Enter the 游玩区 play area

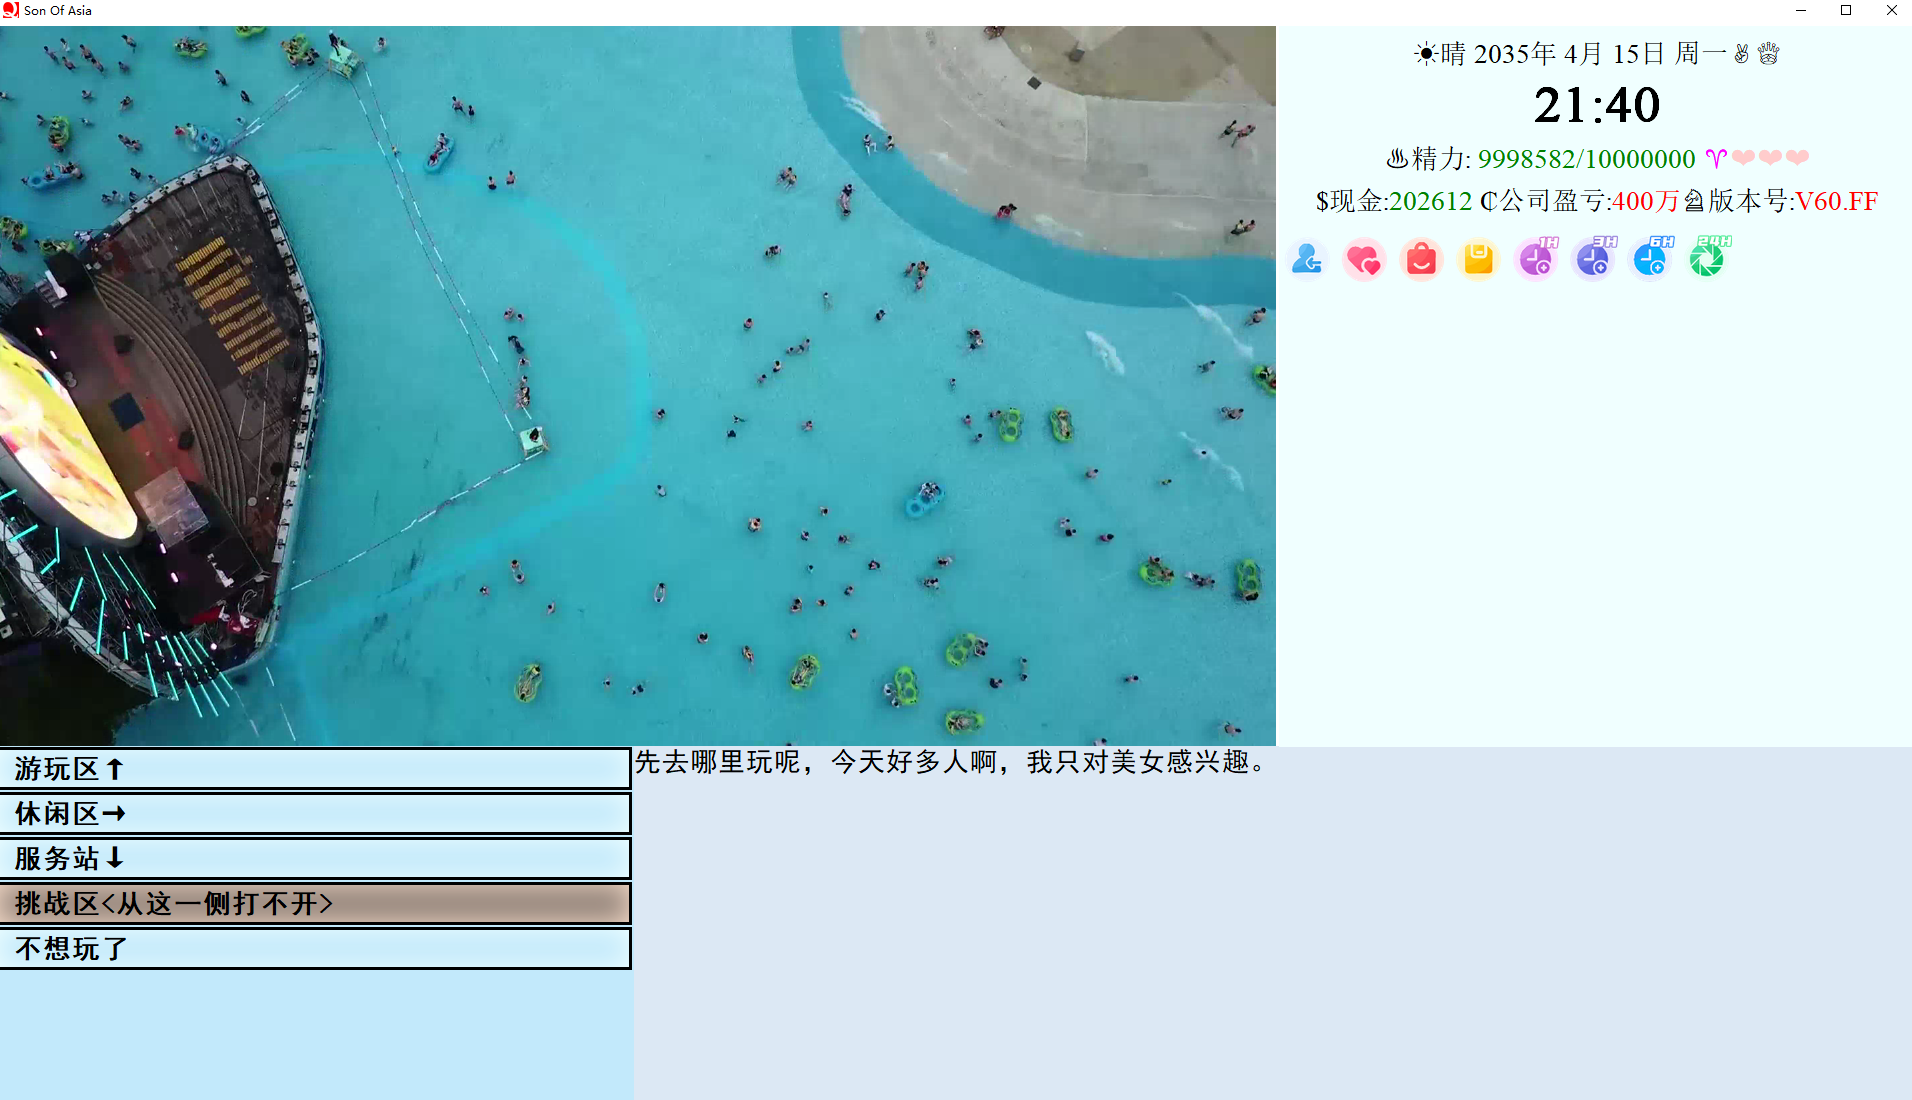tap(316, 769)
